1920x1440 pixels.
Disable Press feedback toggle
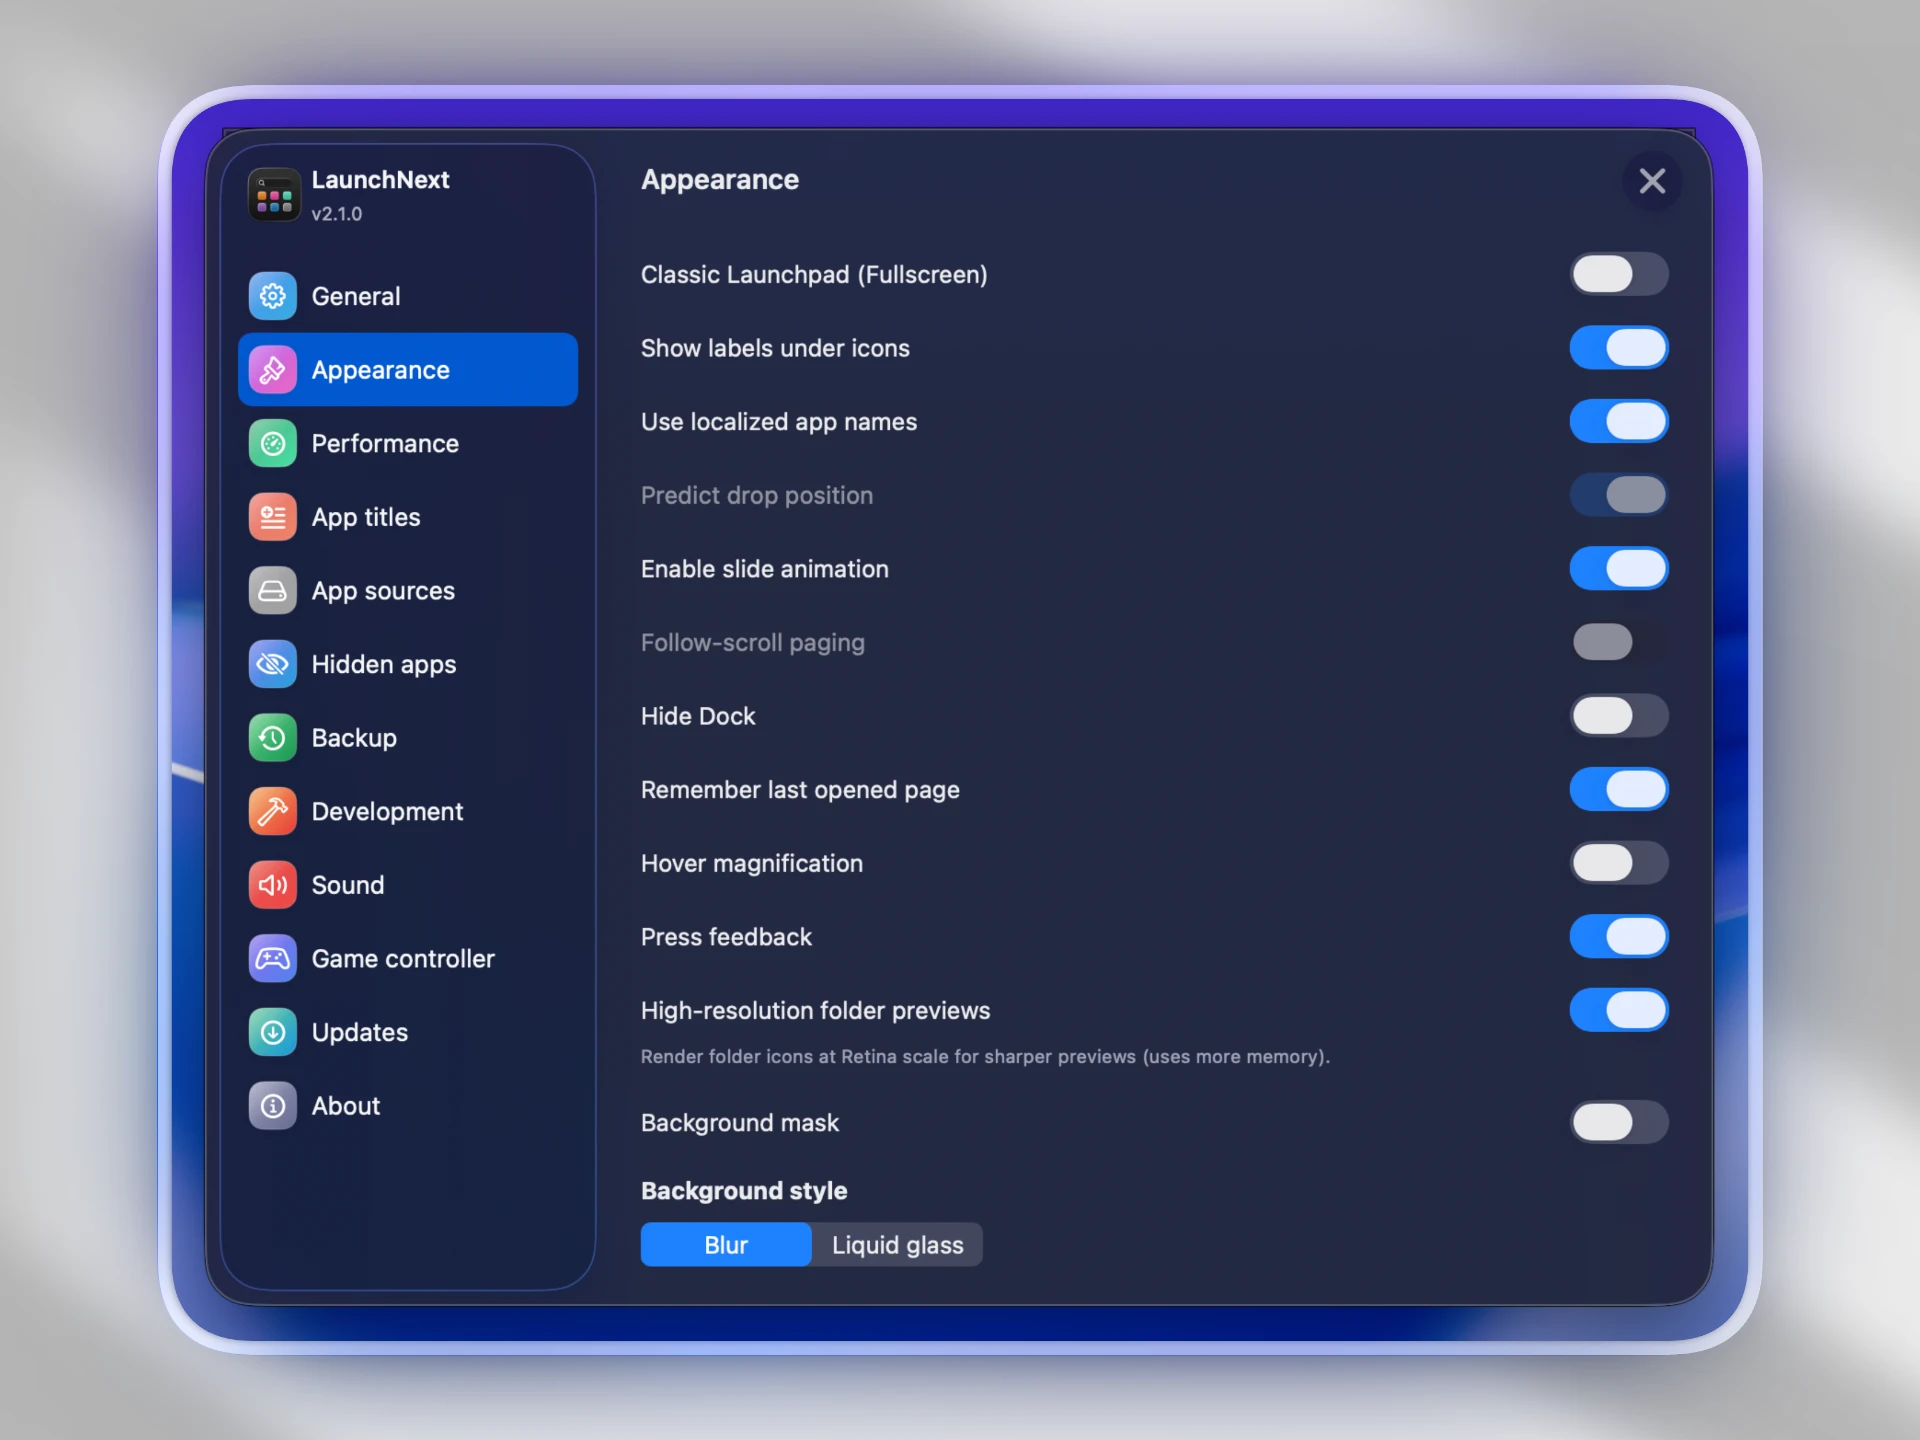click(x=1618, y=937)
